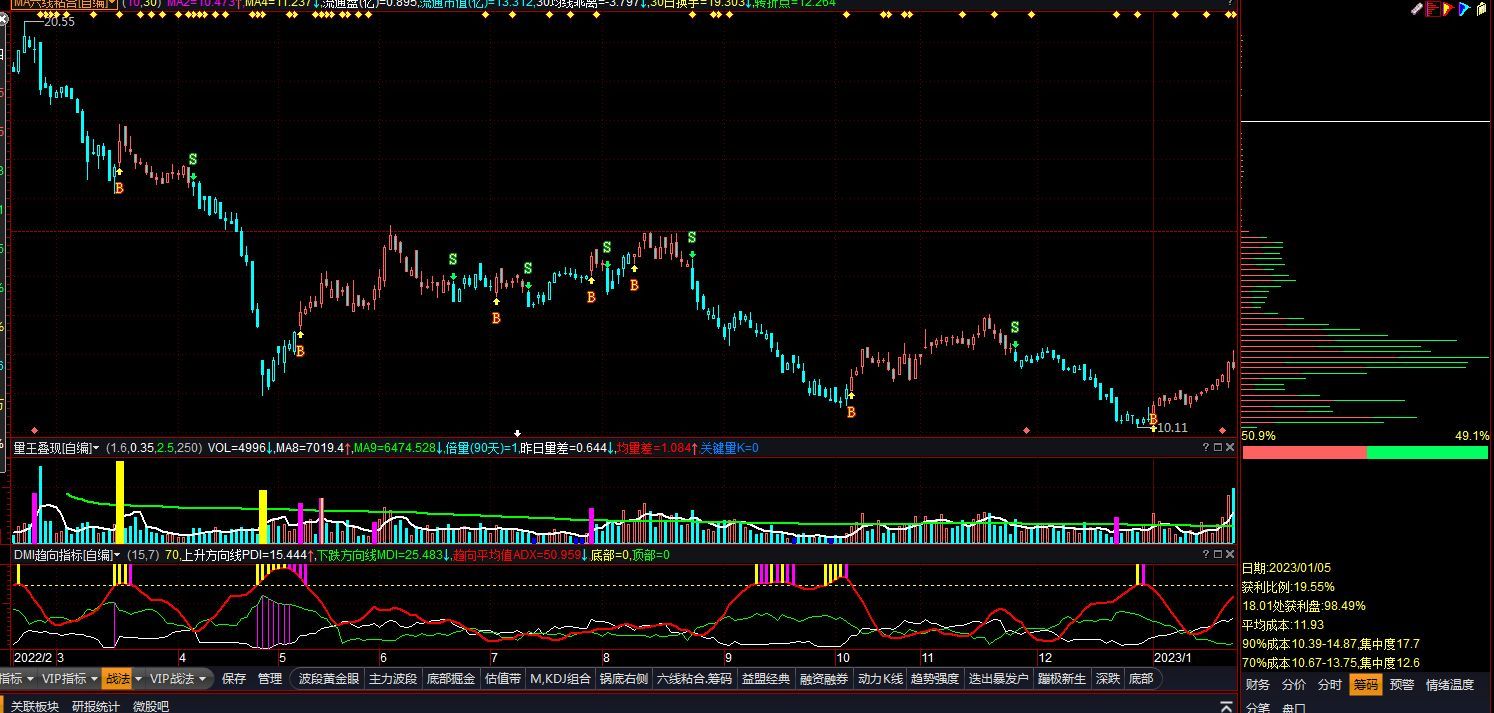
Task: Expand the VIP指标 dropdown
Action: pyautogui.click(x=94, y=679)
